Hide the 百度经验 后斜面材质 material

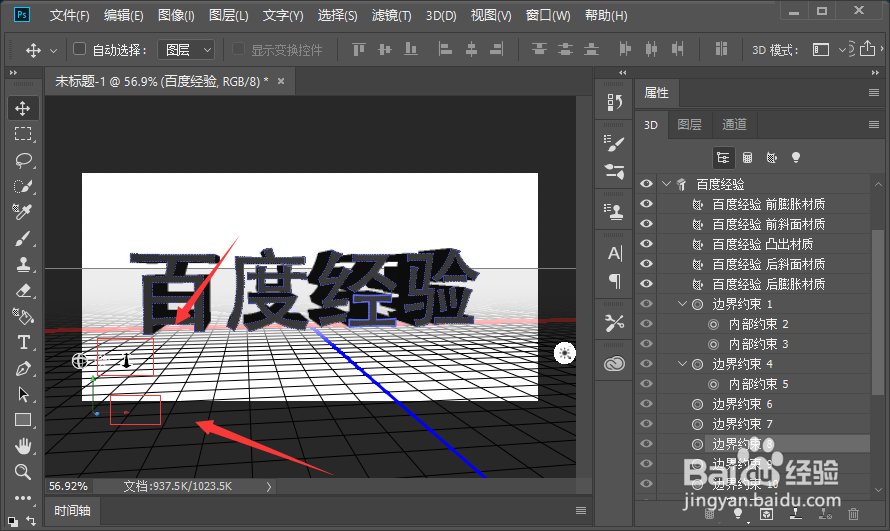(646, 264)
